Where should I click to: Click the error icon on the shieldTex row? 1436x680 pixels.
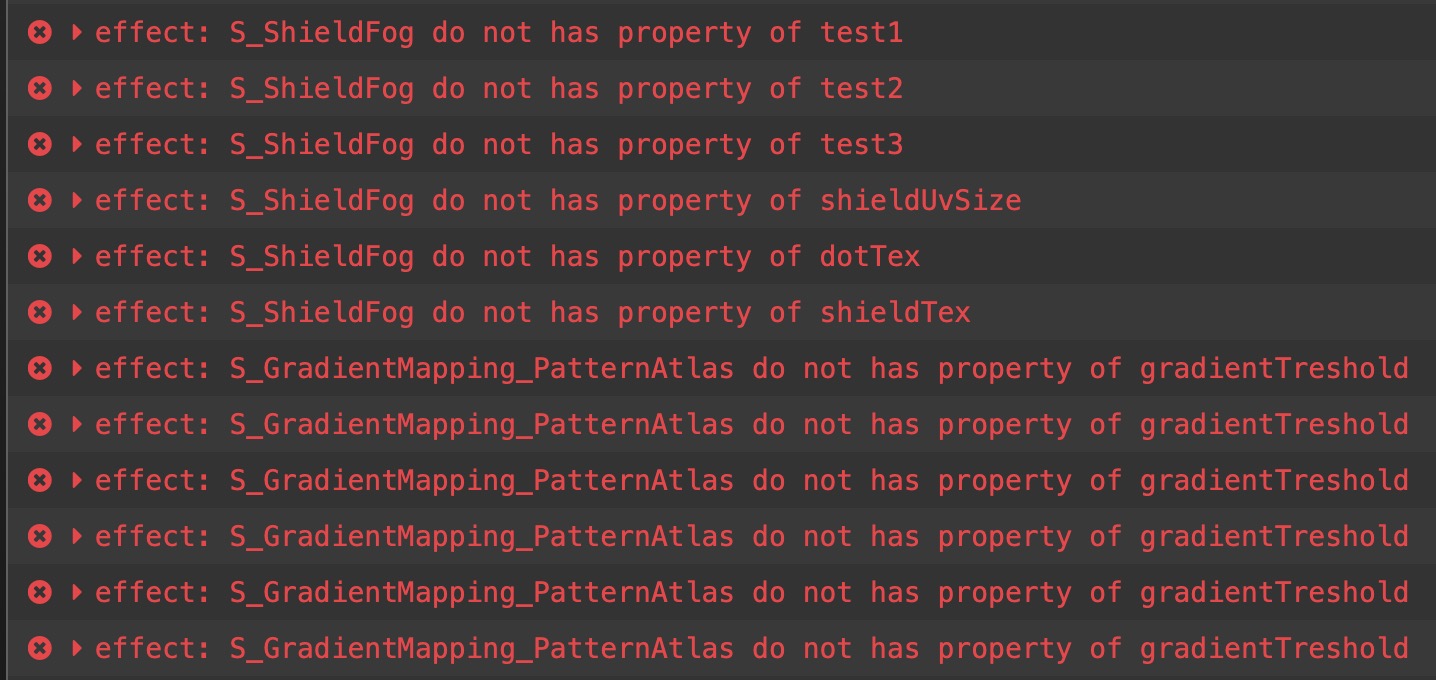(39, 313)
